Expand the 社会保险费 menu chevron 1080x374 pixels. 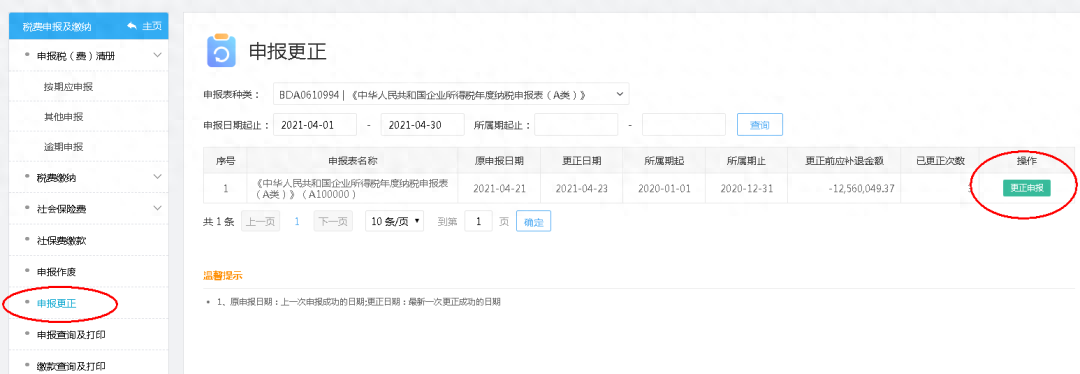pyautogui.click(x=157, y=208)
